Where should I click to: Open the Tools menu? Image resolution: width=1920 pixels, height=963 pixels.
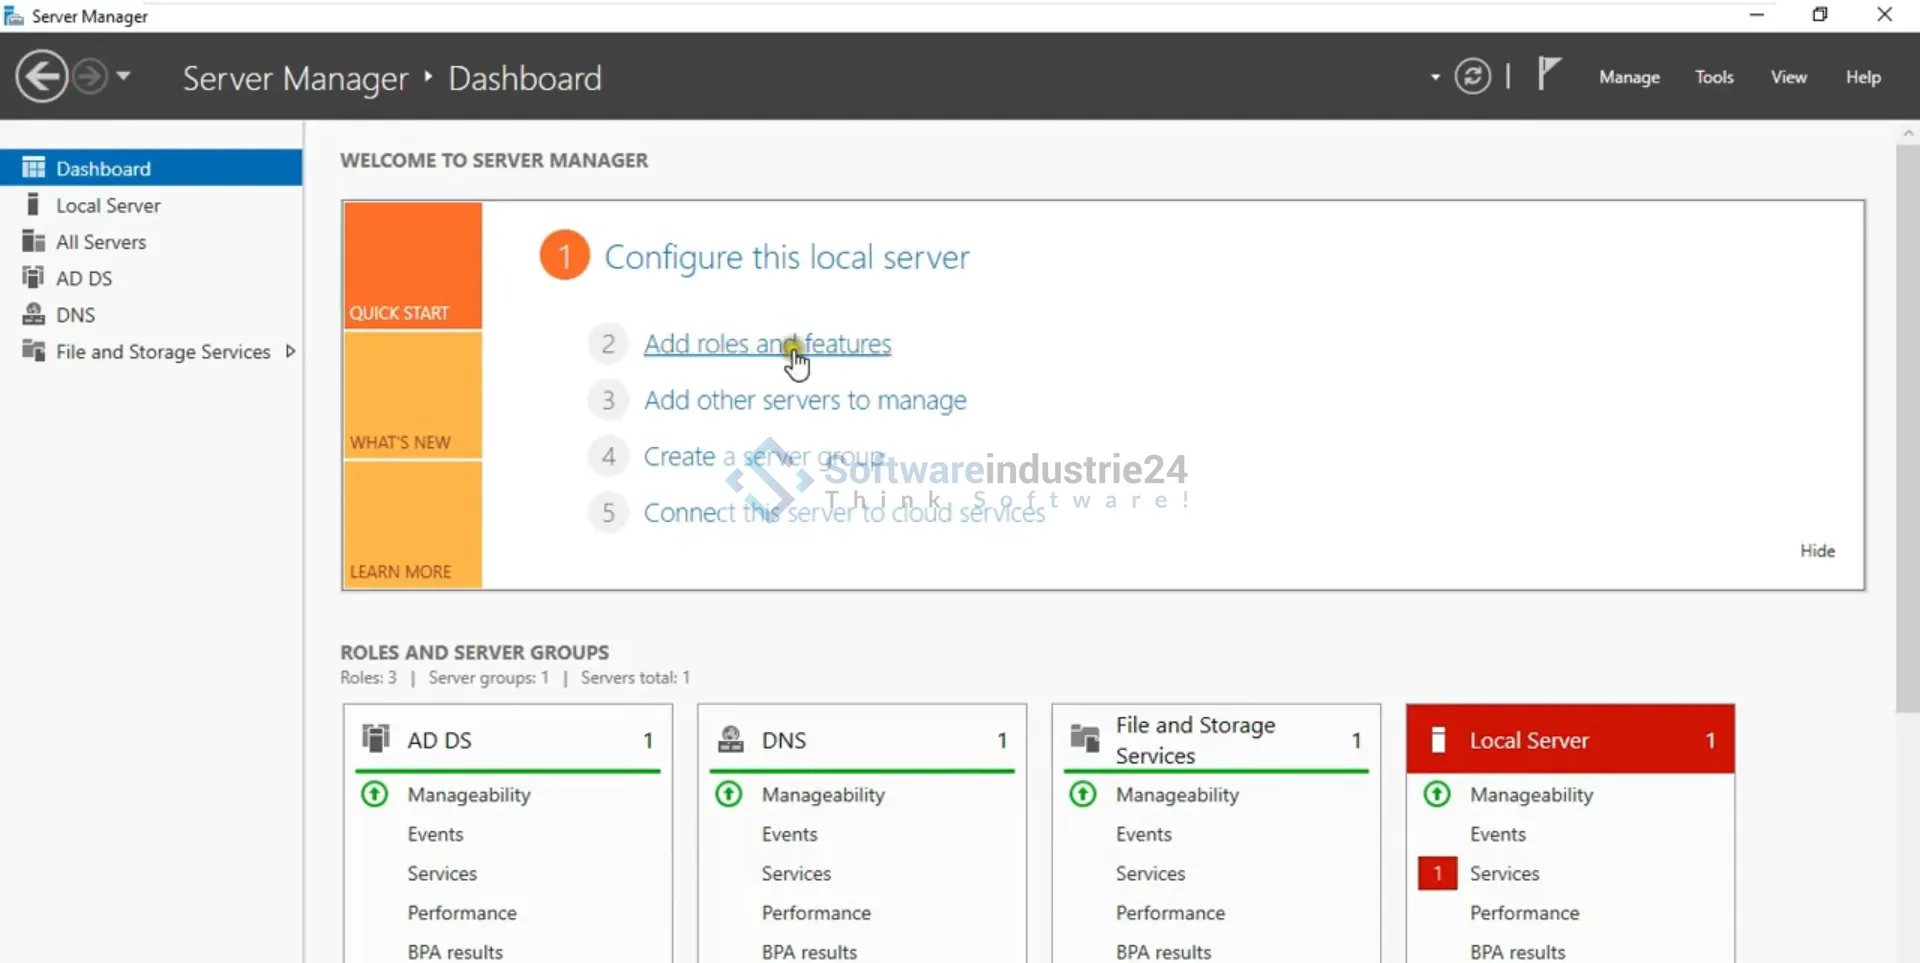tap(1714, 77)
